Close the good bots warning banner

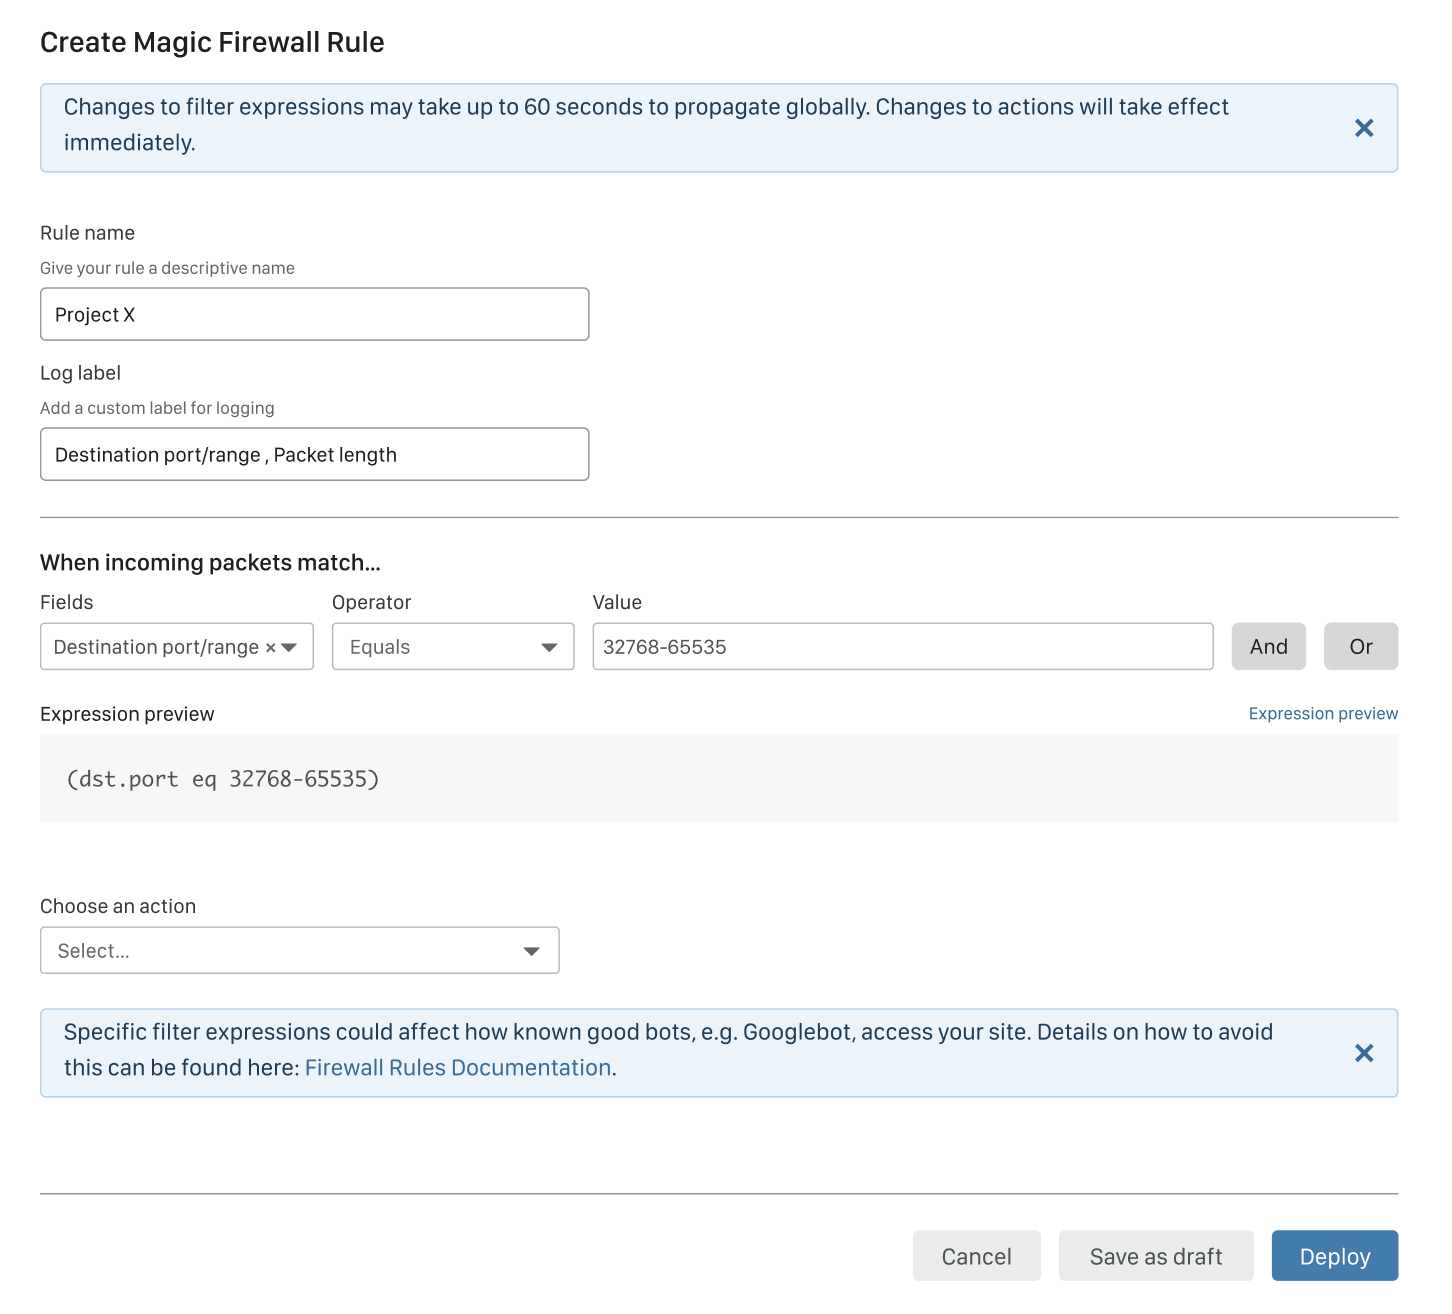[1363, 1053]
